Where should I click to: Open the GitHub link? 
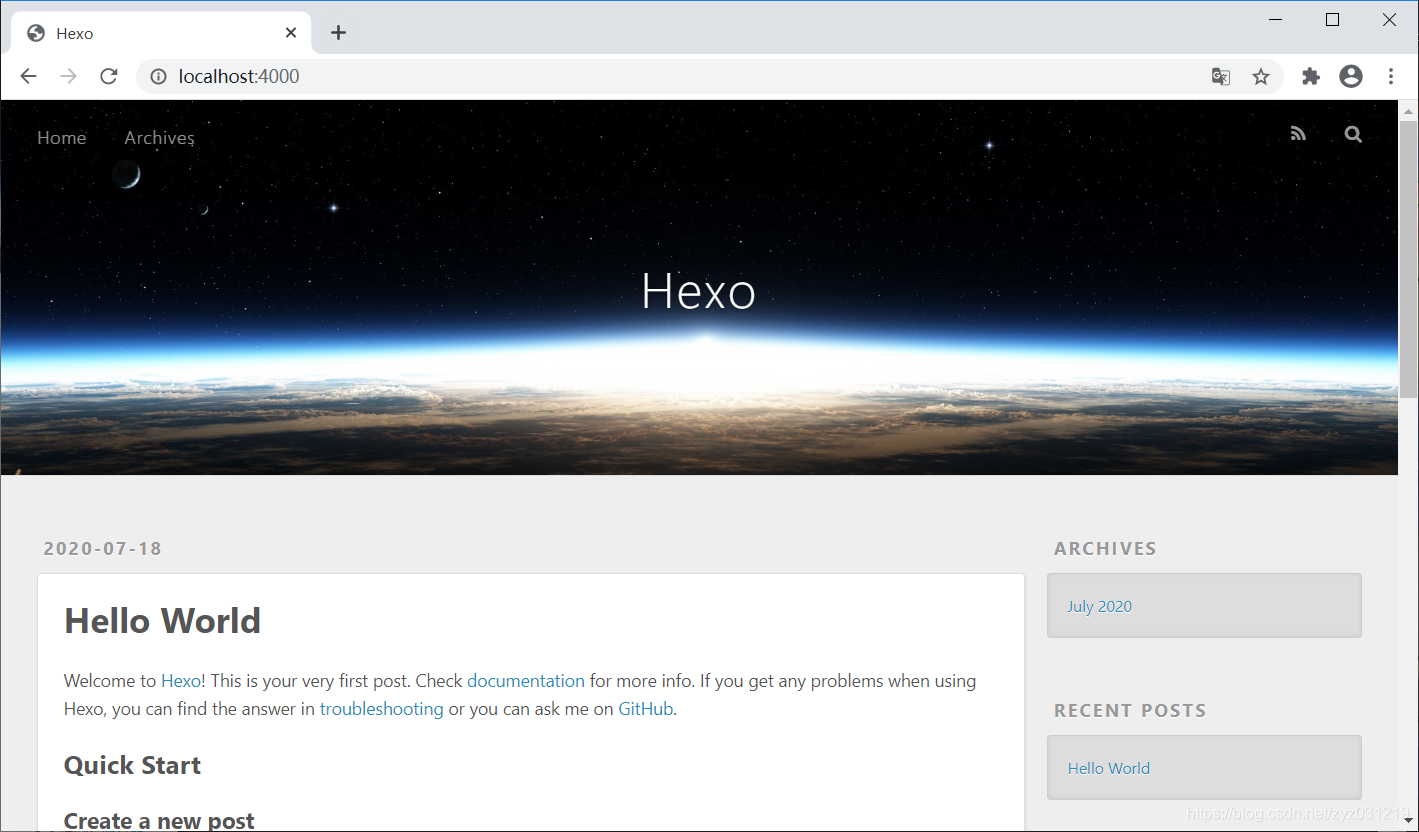pos(646,709)
